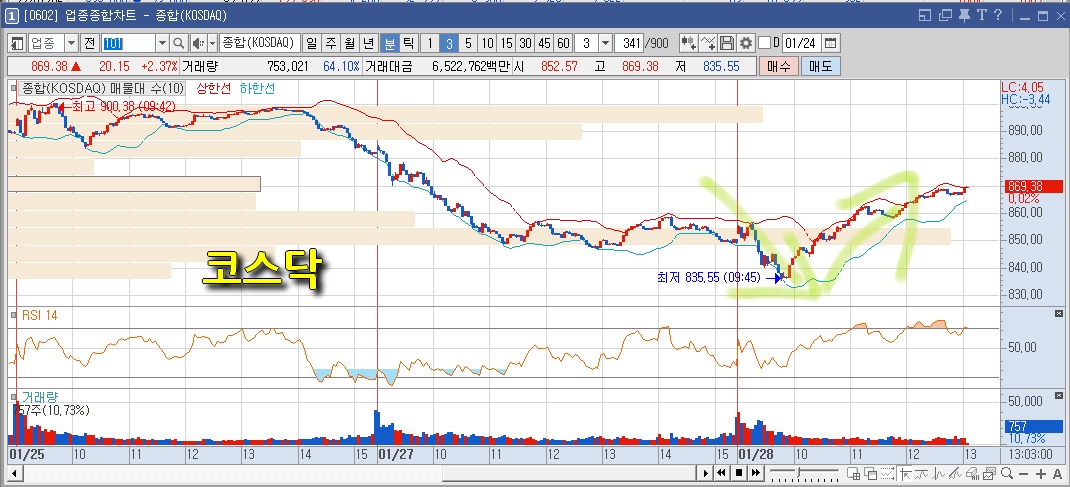Image resolution: width=1070 pixels, height=487 pixels.
Task: Choose the 45-minute interval button
Action: (544, 44)
